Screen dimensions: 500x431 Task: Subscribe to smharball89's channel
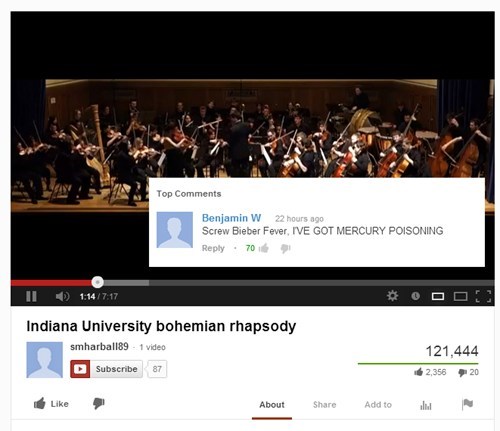click(x=106, y=369)
